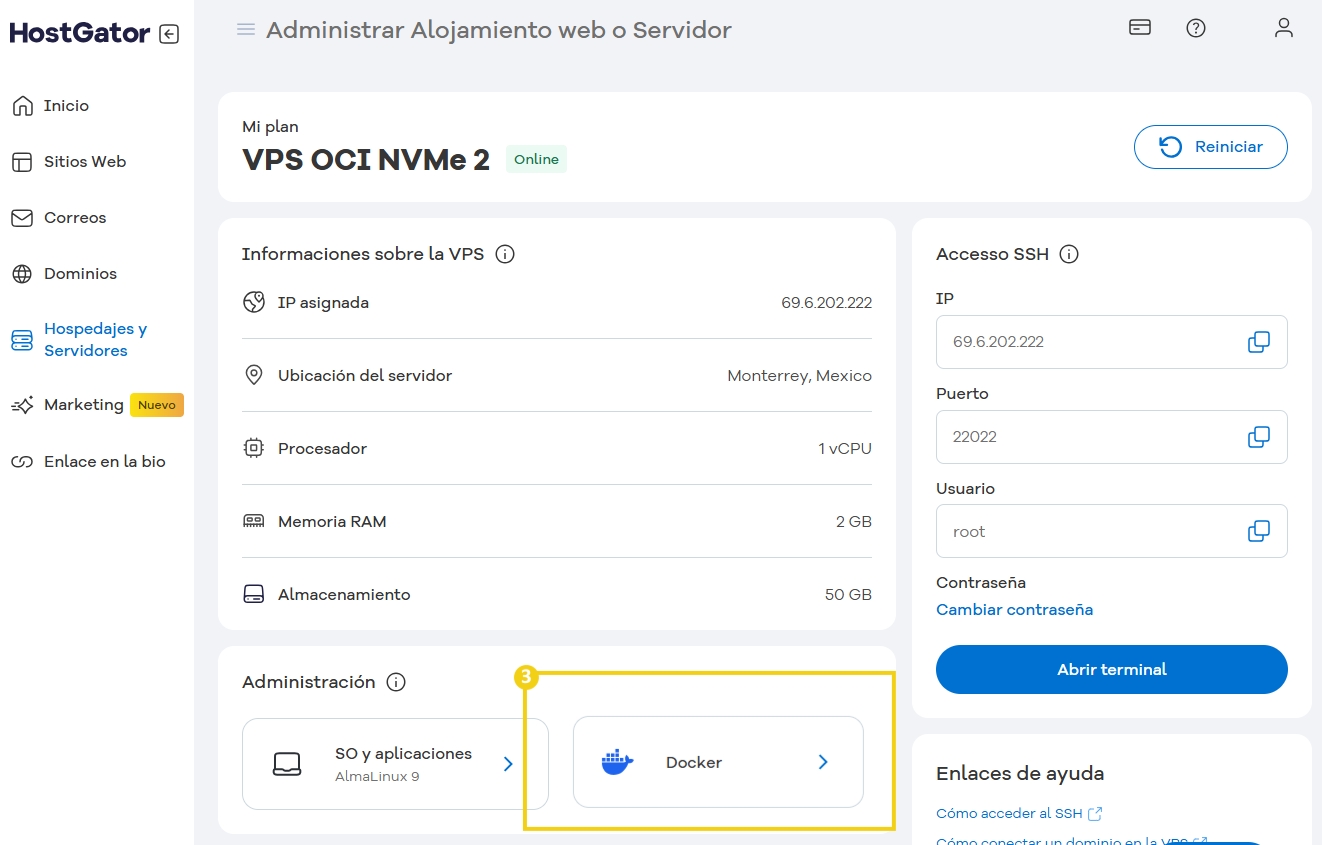The height and width of the screenshot is (845, 1322).
Task: Open the user profile icon
Action: point(1284,28)
